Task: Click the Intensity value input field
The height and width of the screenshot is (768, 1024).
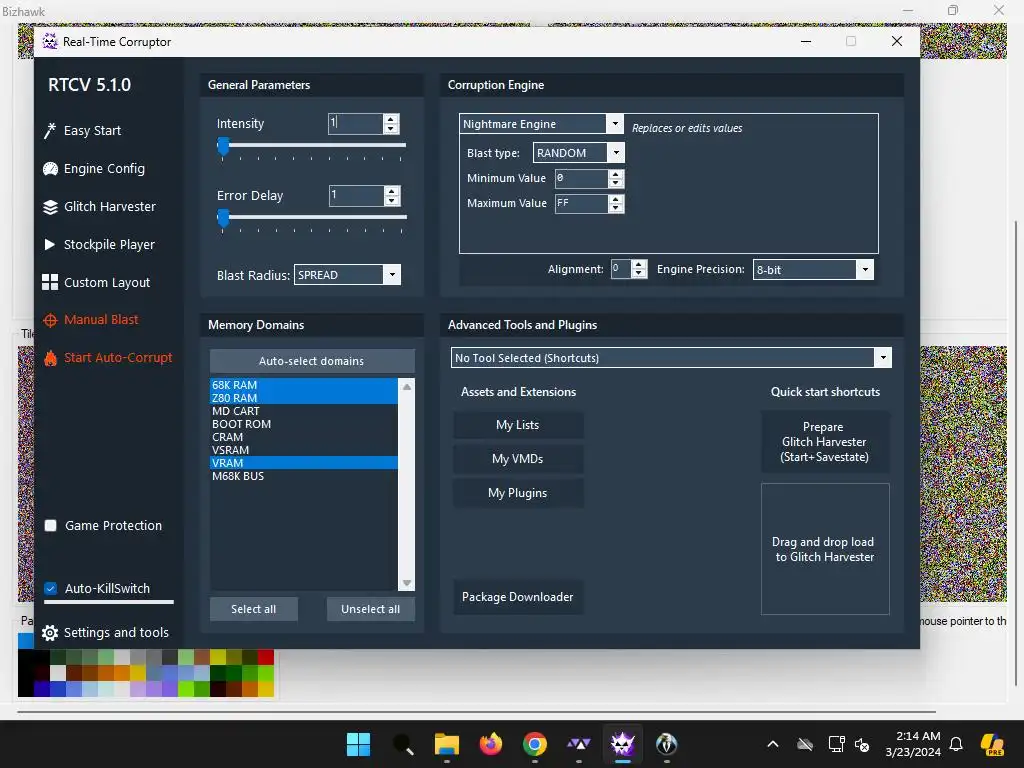Action: point(355,123)
